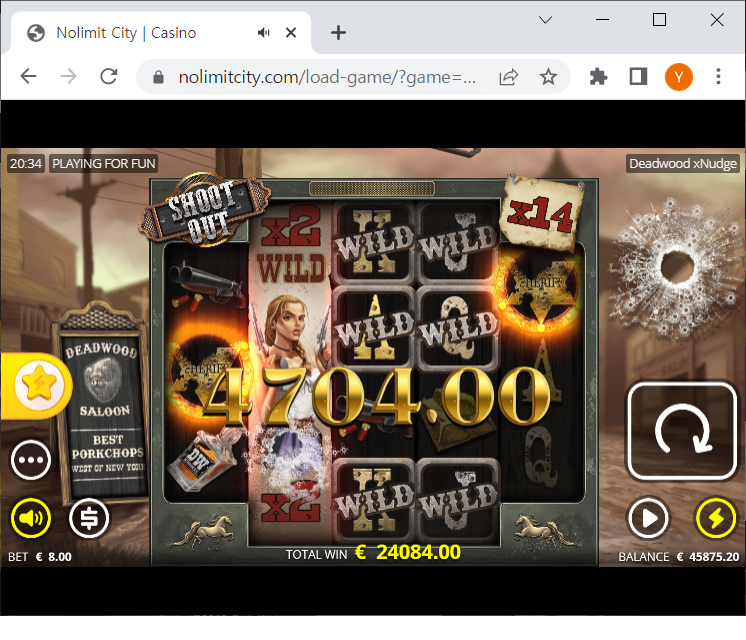Image resolution: width=746 pixels, height=640 pixels.
Task: Open bet settings with the dollar icon
Action: coord(89,518)
